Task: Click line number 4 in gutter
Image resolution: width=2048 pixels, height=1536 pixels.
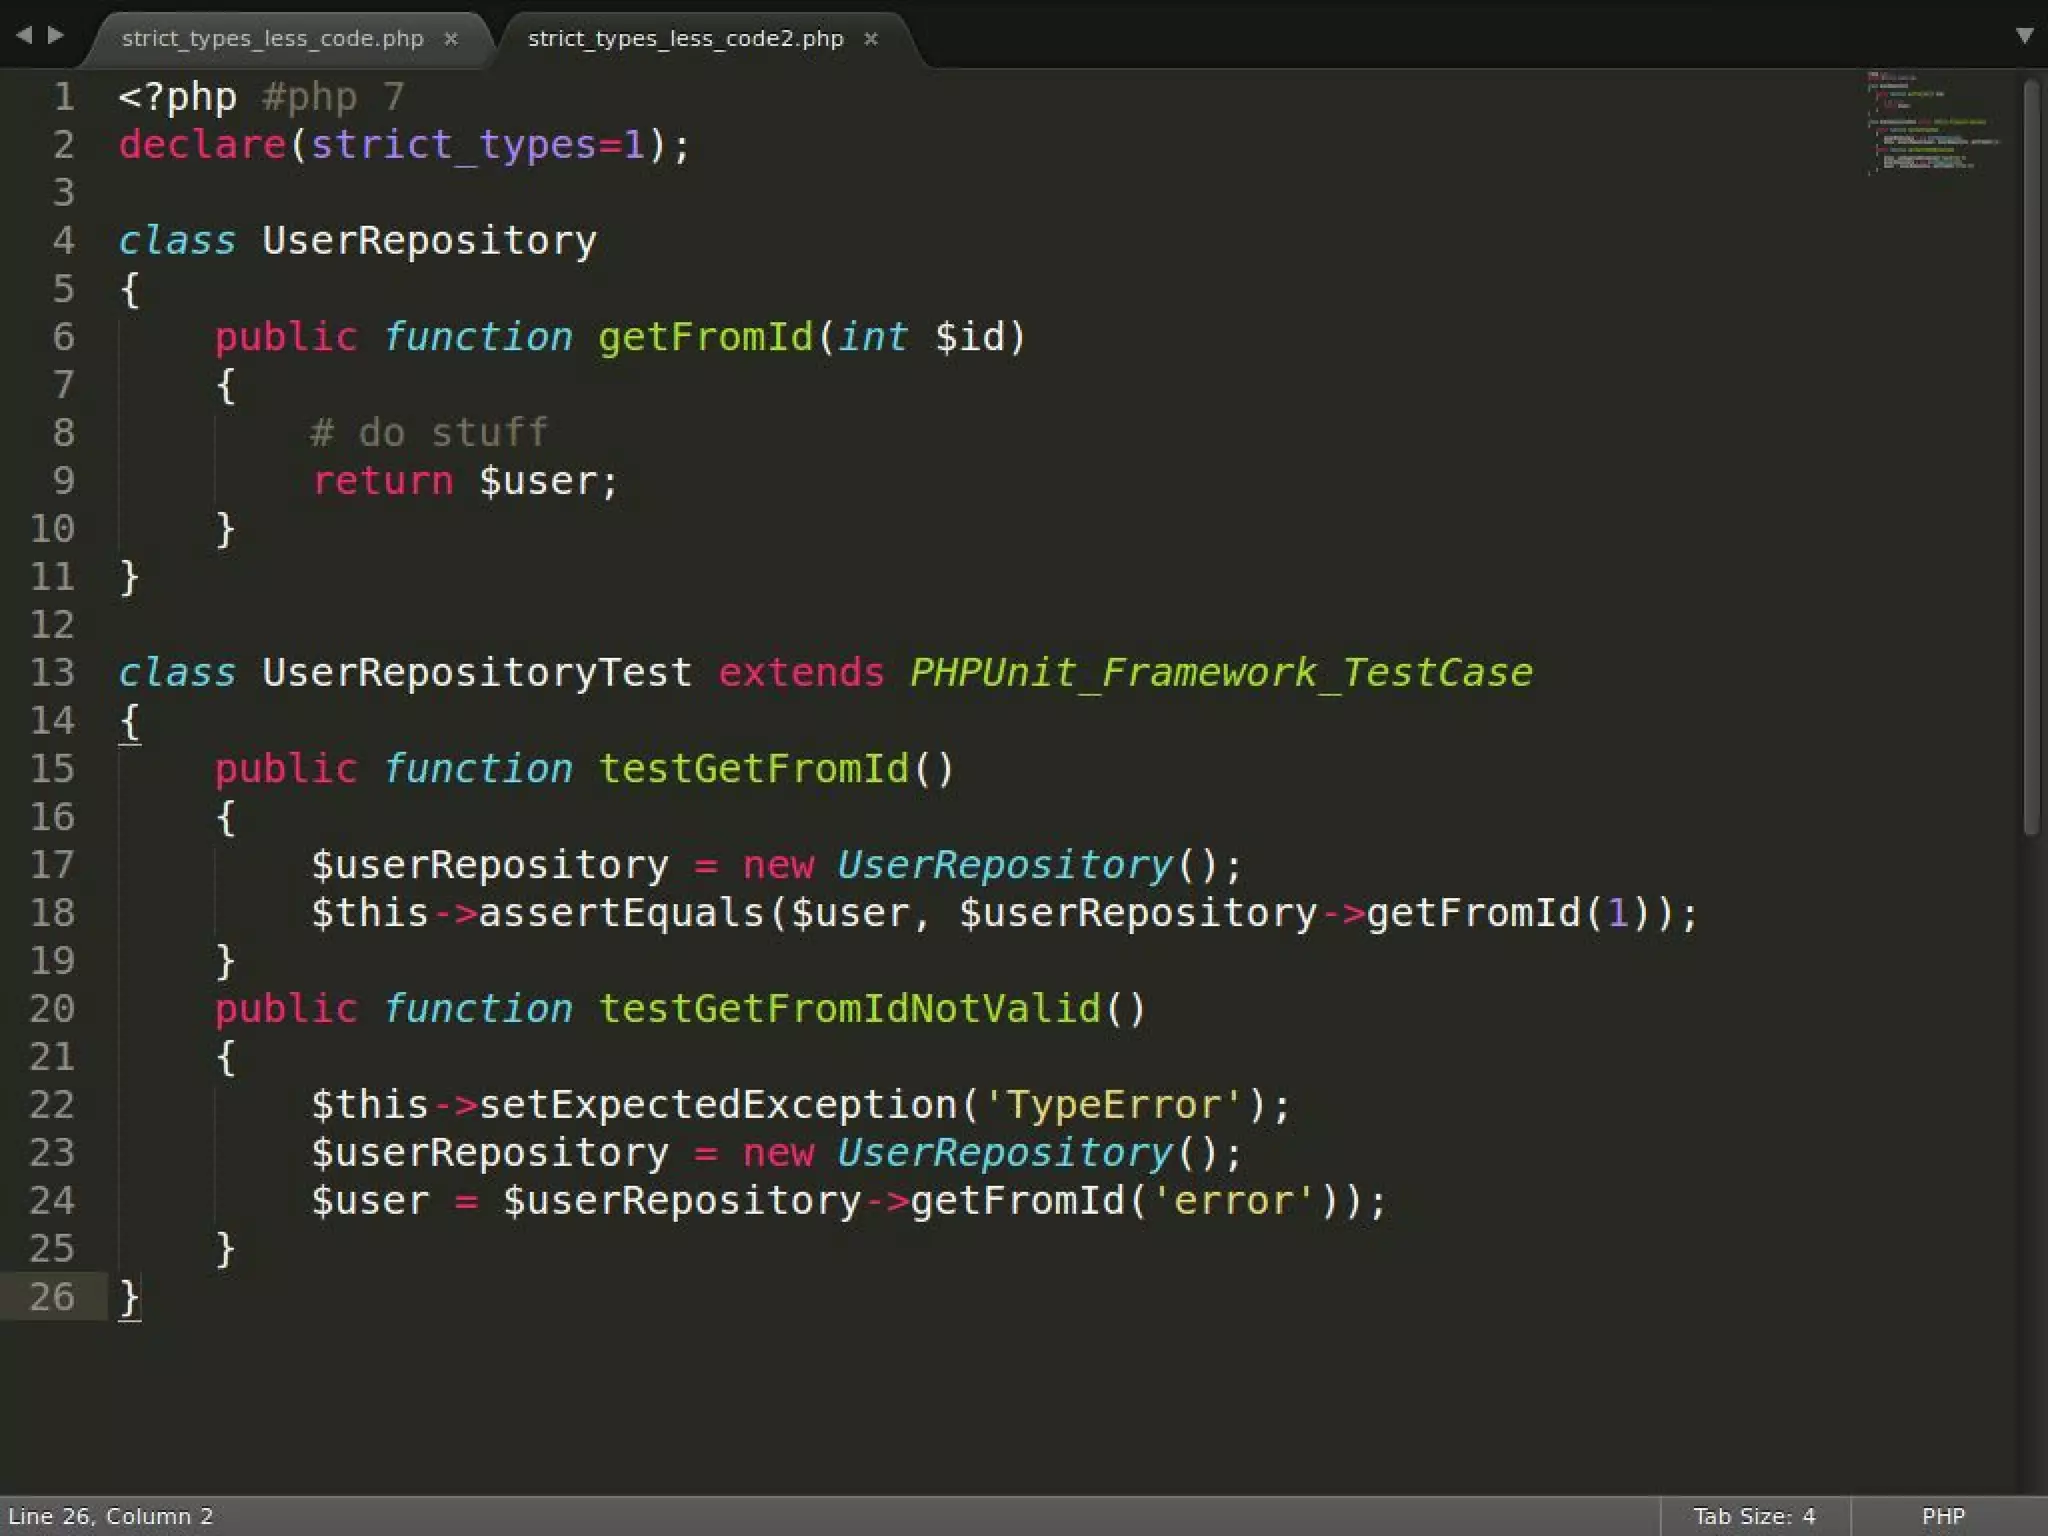Action: pos(63,240)
